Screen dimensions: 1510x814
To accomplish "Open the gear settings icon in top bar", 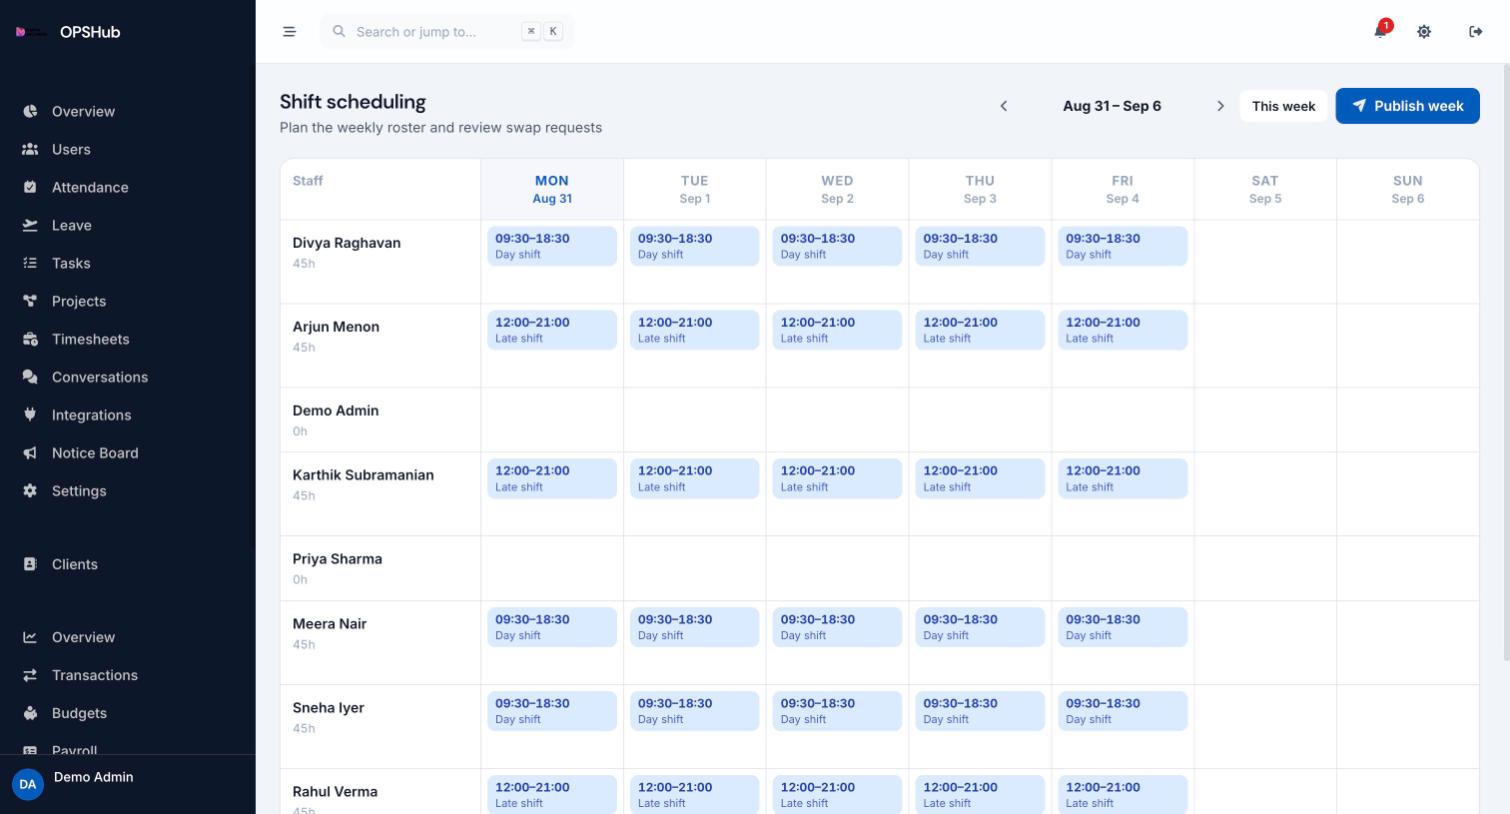I will click(x=1424, y=32).
